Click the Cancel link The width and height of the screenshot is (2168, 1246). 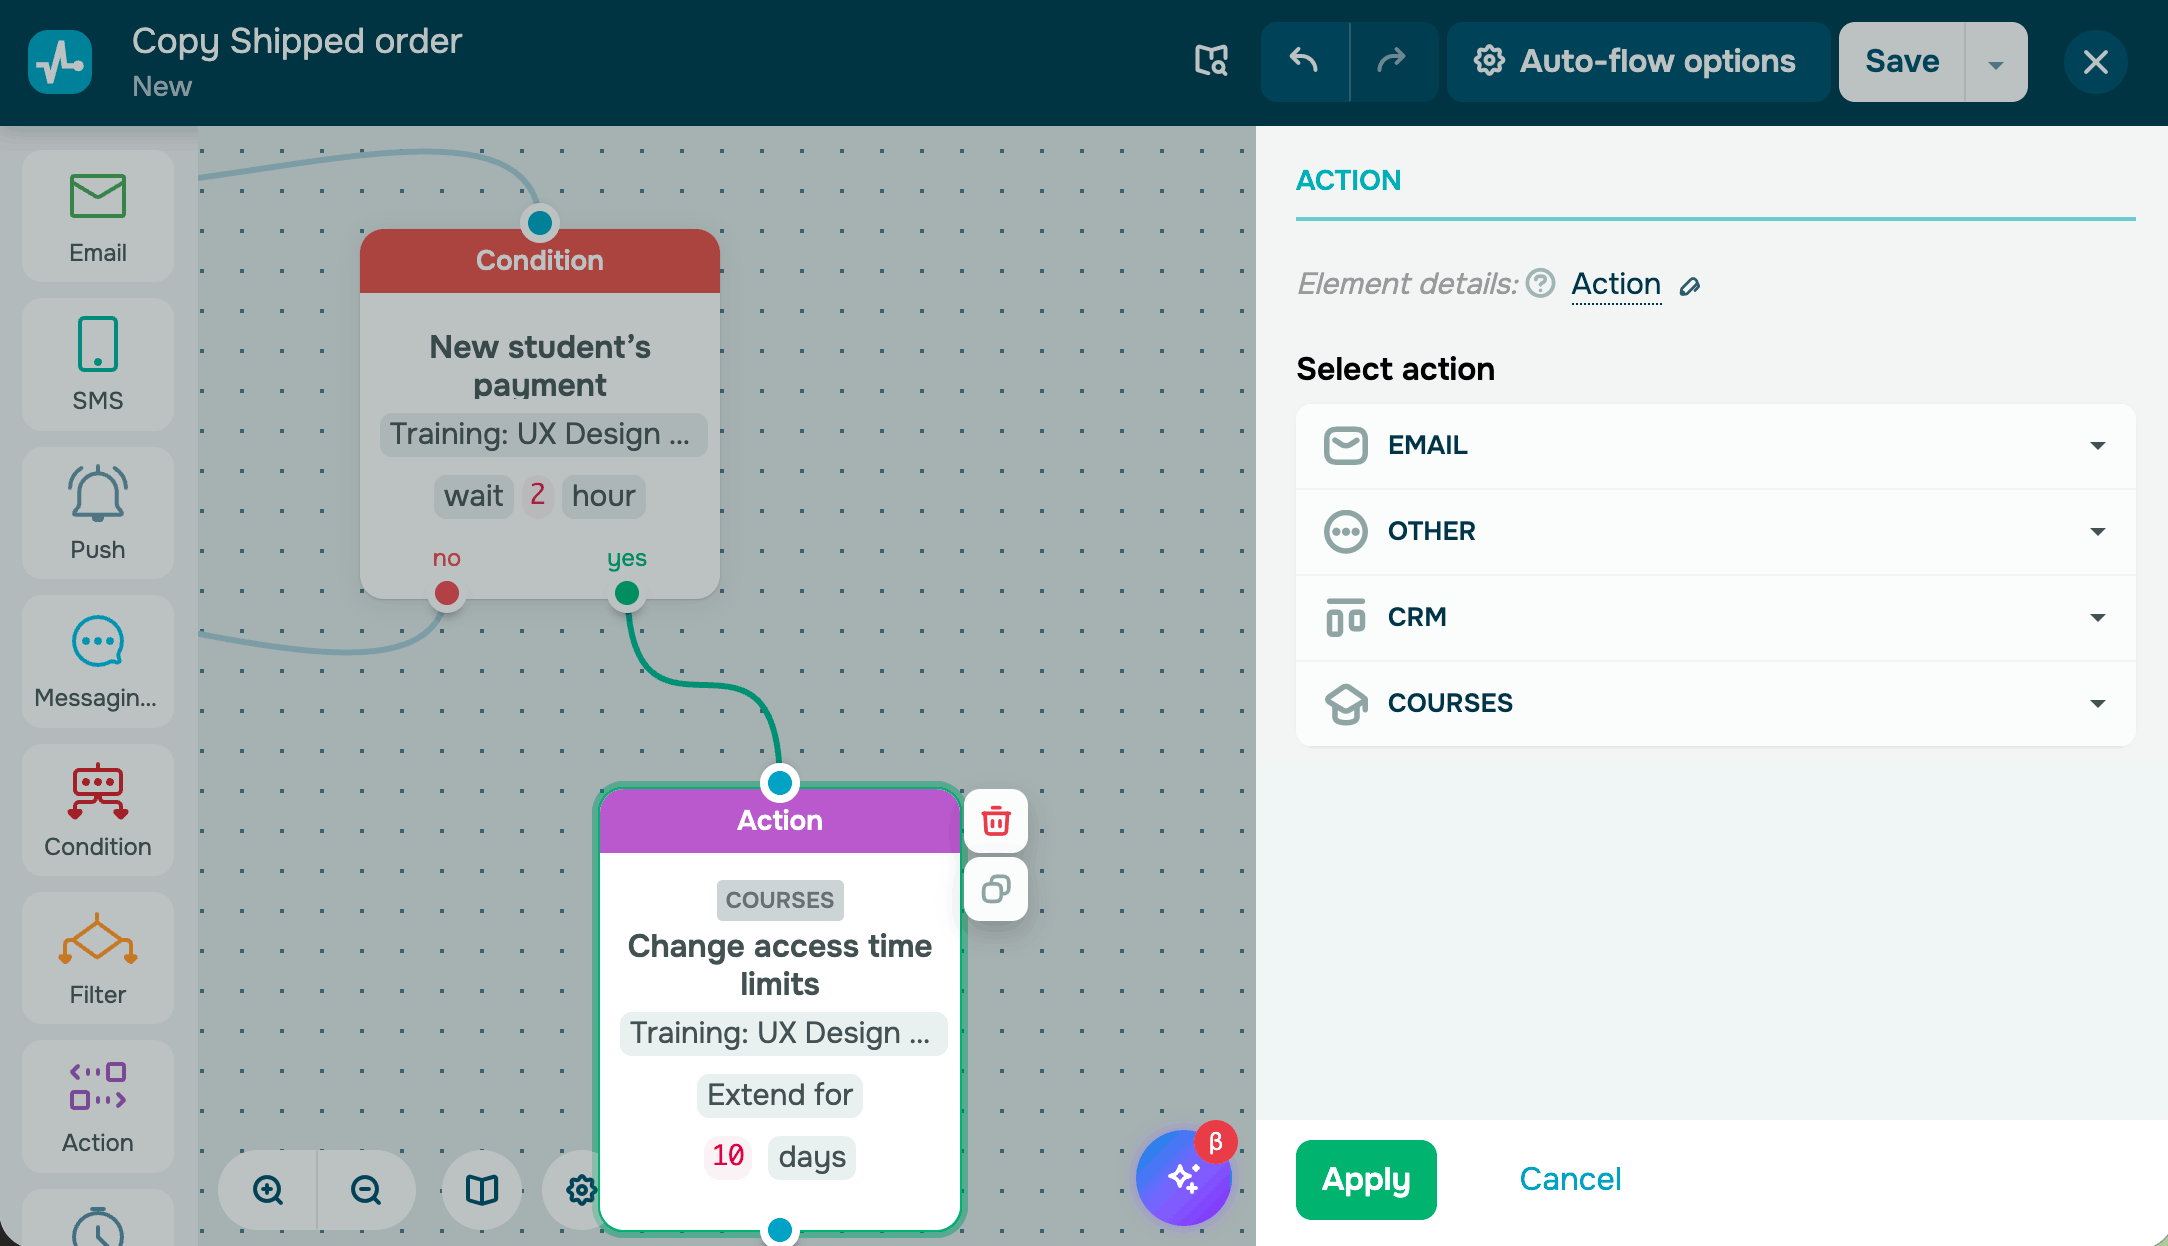point(1570,1180)
